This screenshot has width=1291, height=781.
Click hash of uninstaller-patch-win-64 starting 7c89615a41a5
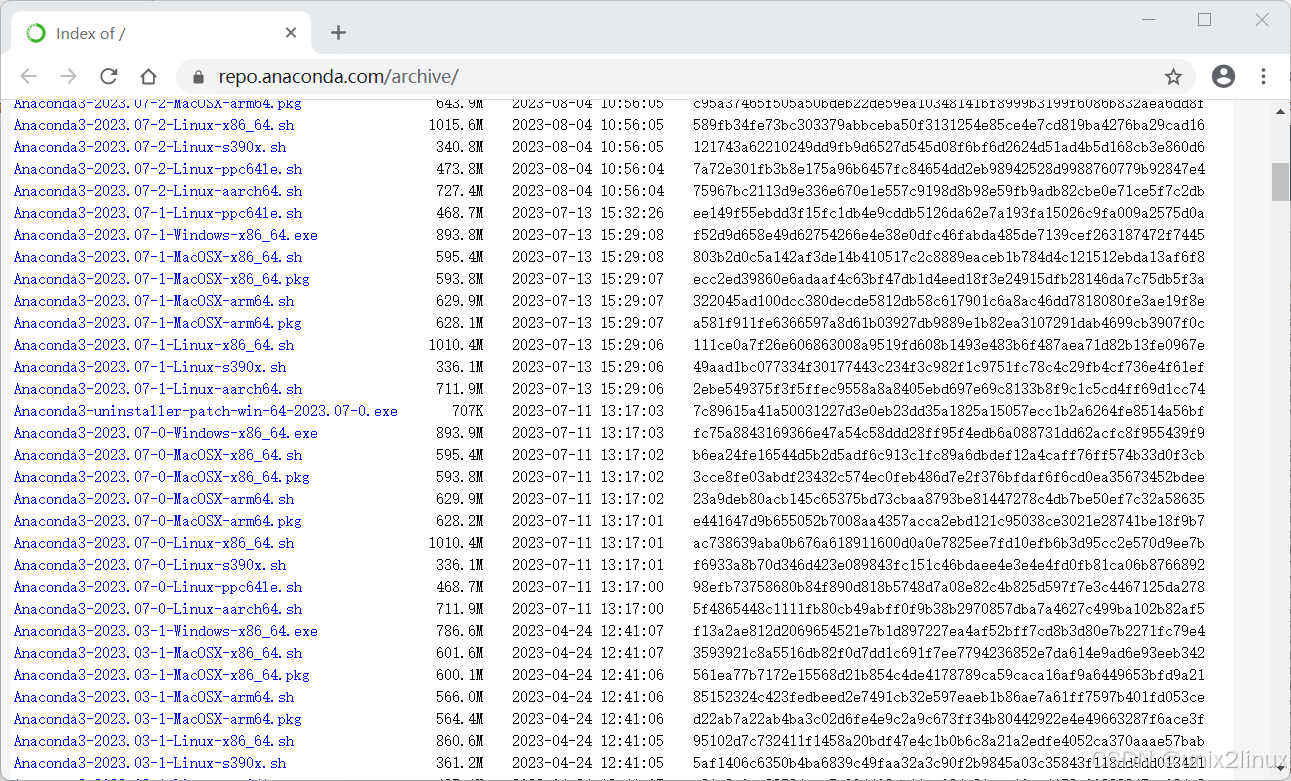point(949,411)
